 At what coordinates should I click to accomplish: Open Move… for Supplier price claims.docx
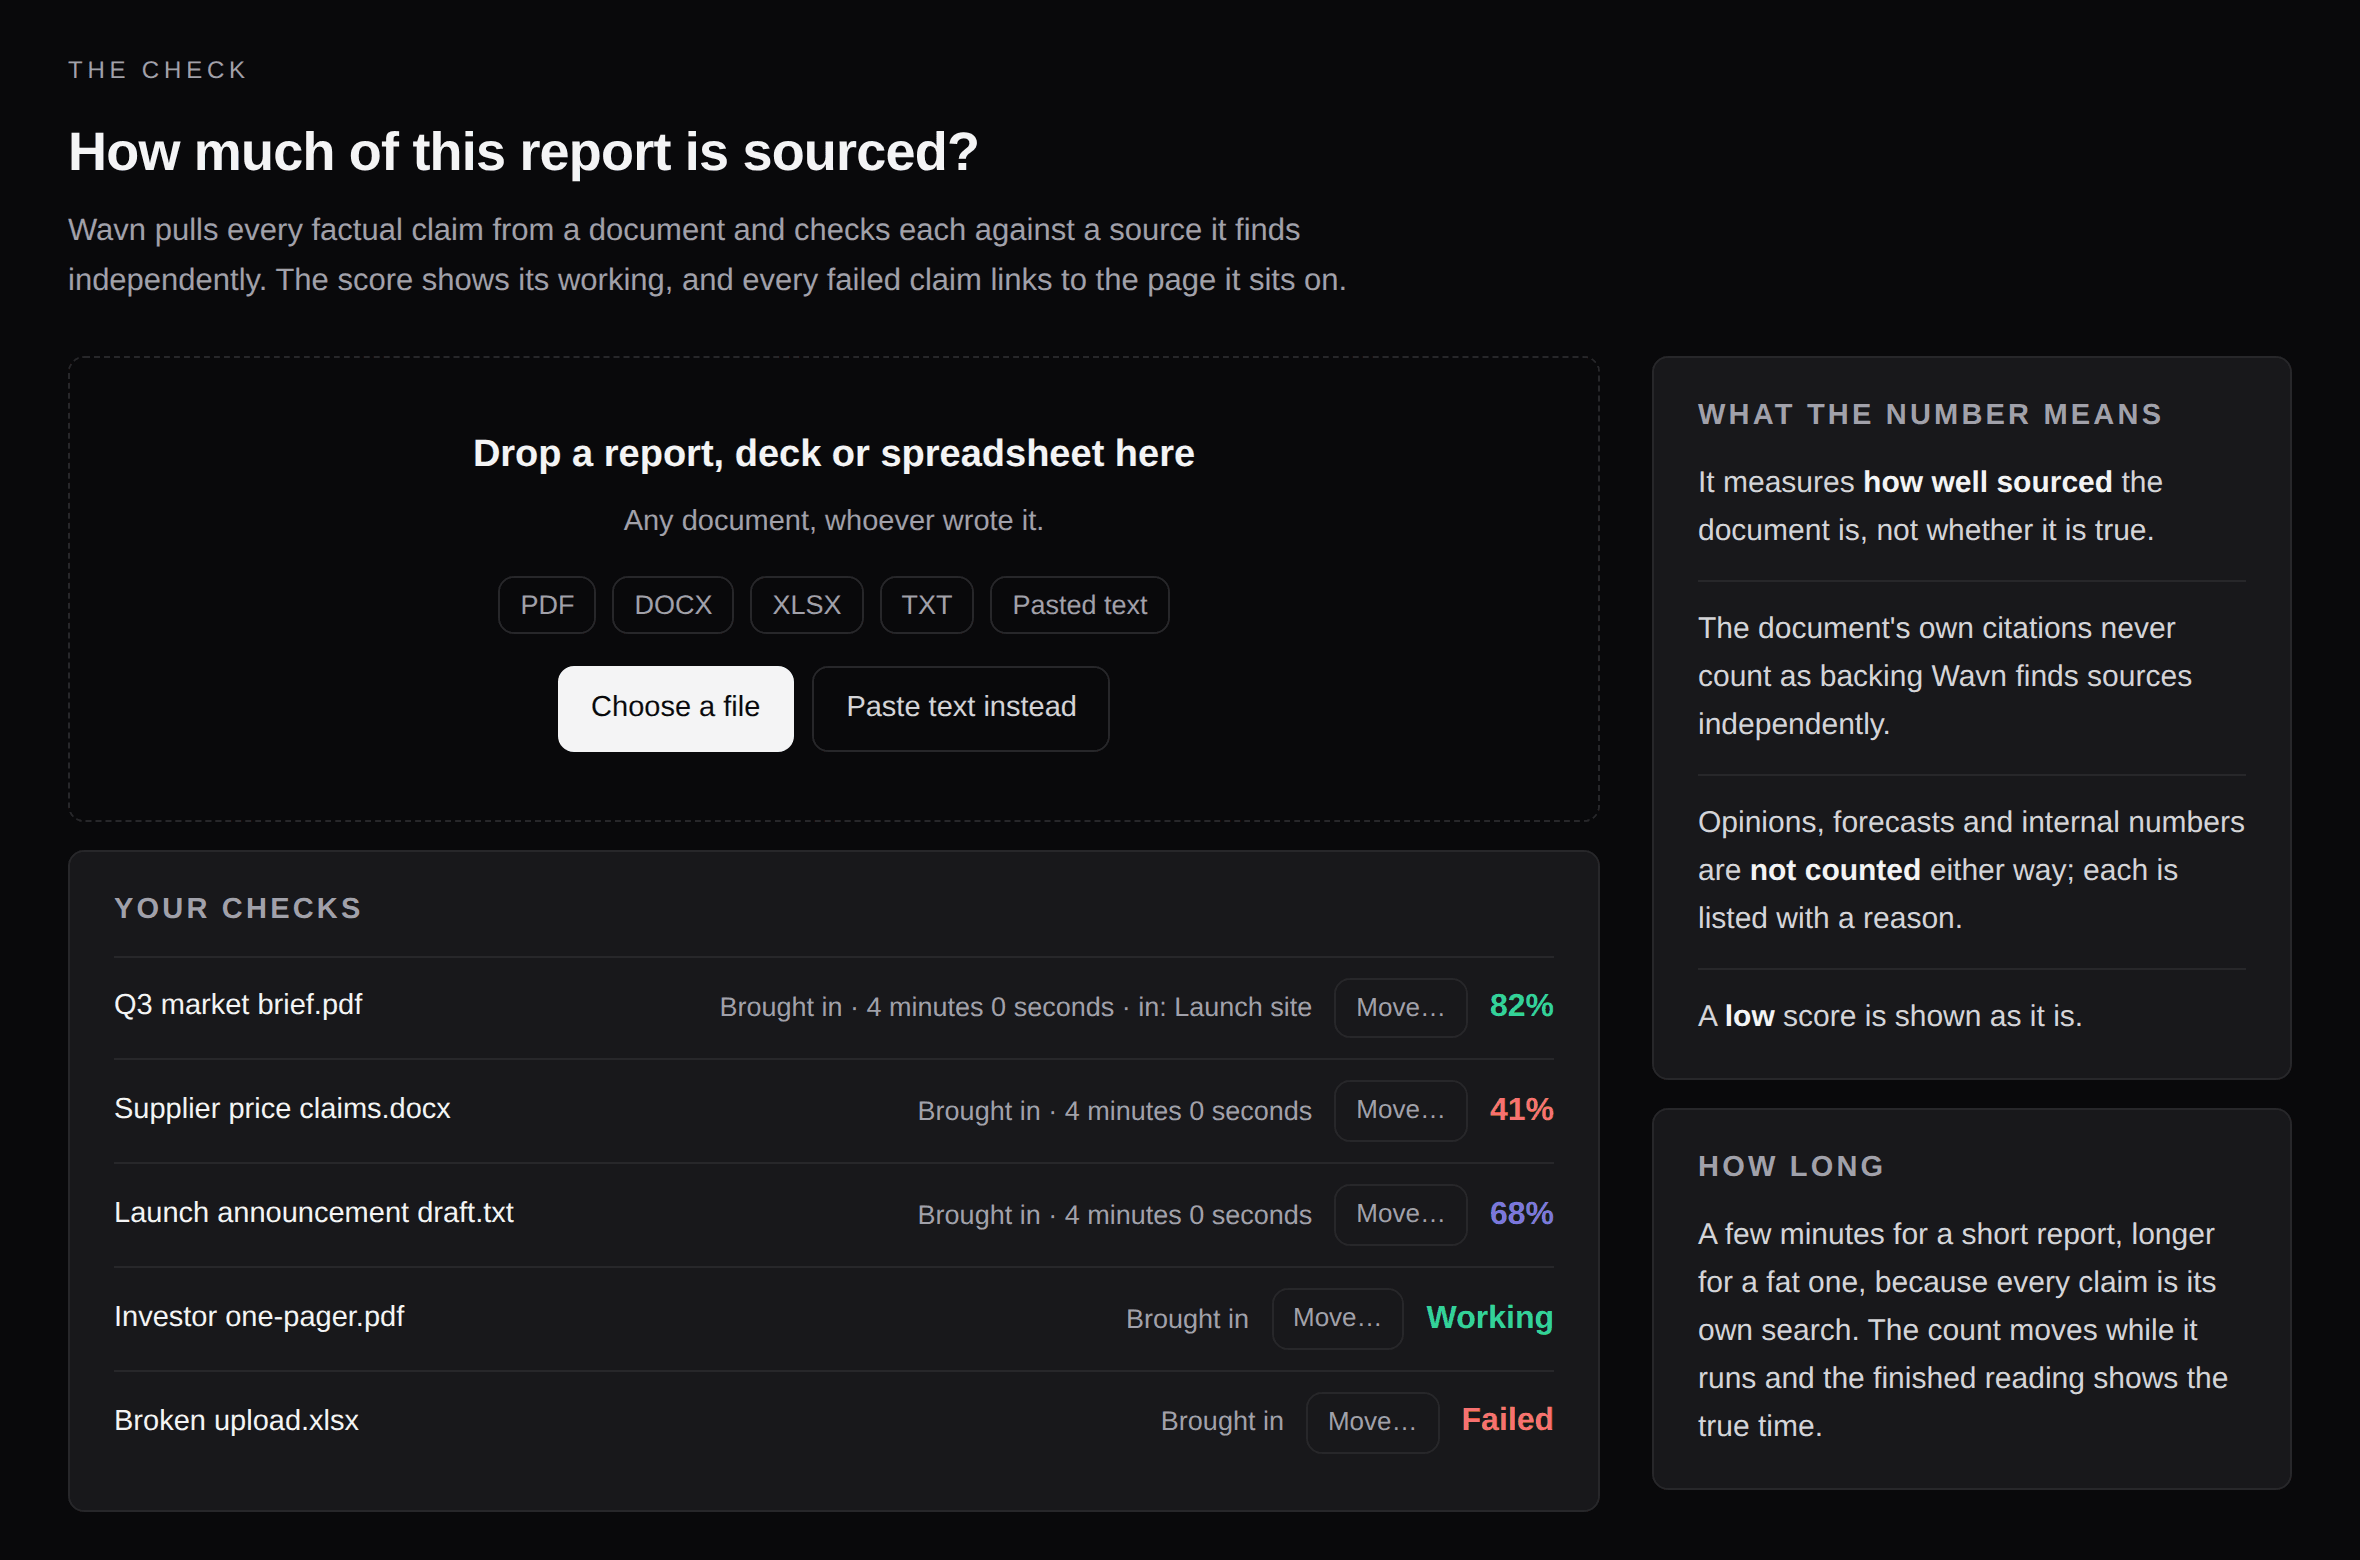[1400, 1110]
